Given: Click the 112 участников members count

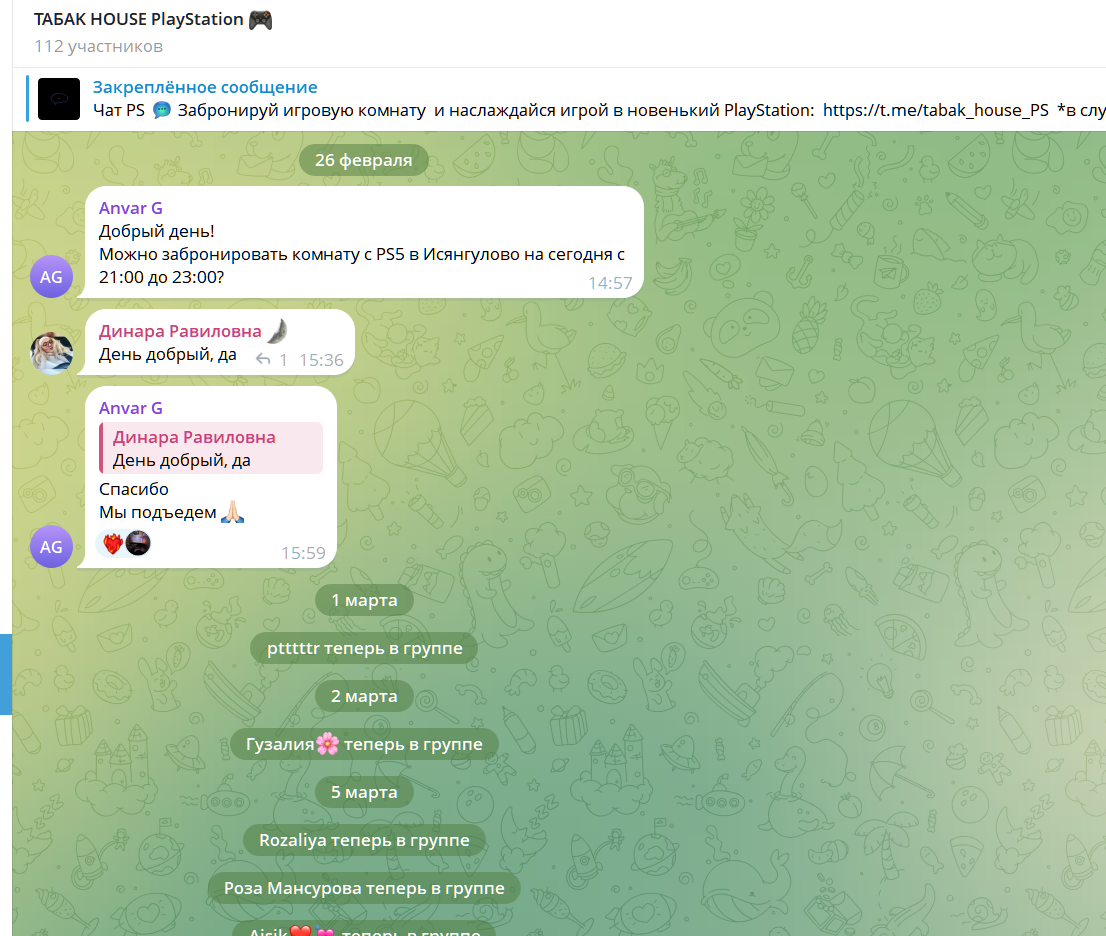Looking at the screenshot, I should point(99,47).
